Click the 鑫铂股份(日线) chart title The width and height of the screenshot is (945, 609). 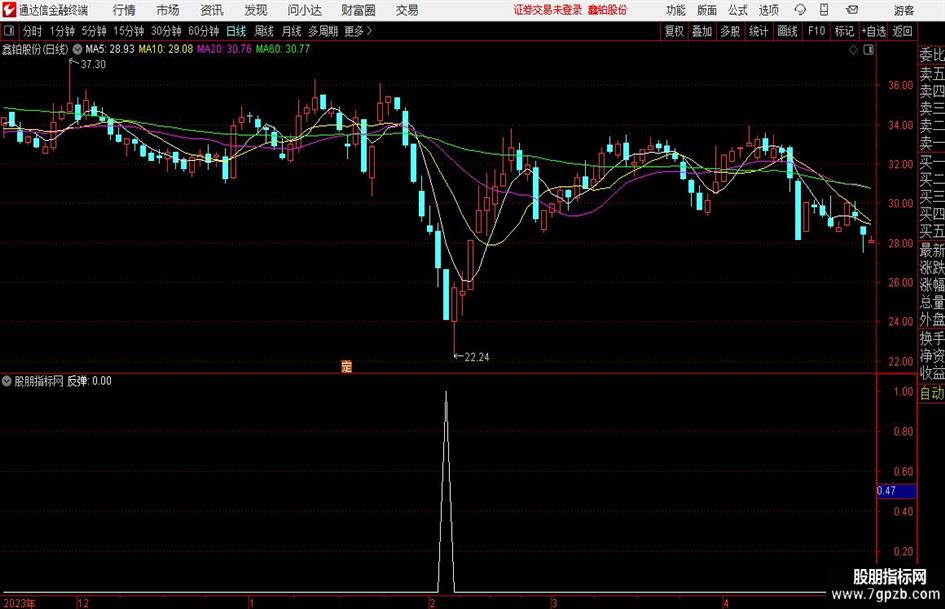[35, 49]
